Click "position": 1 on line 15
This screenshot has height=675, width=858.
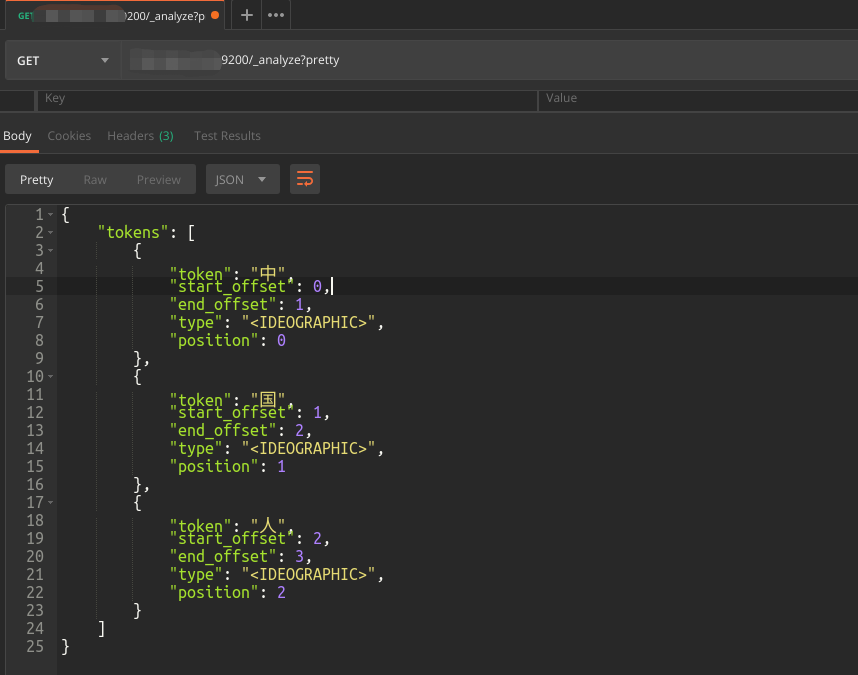[228, 467]
